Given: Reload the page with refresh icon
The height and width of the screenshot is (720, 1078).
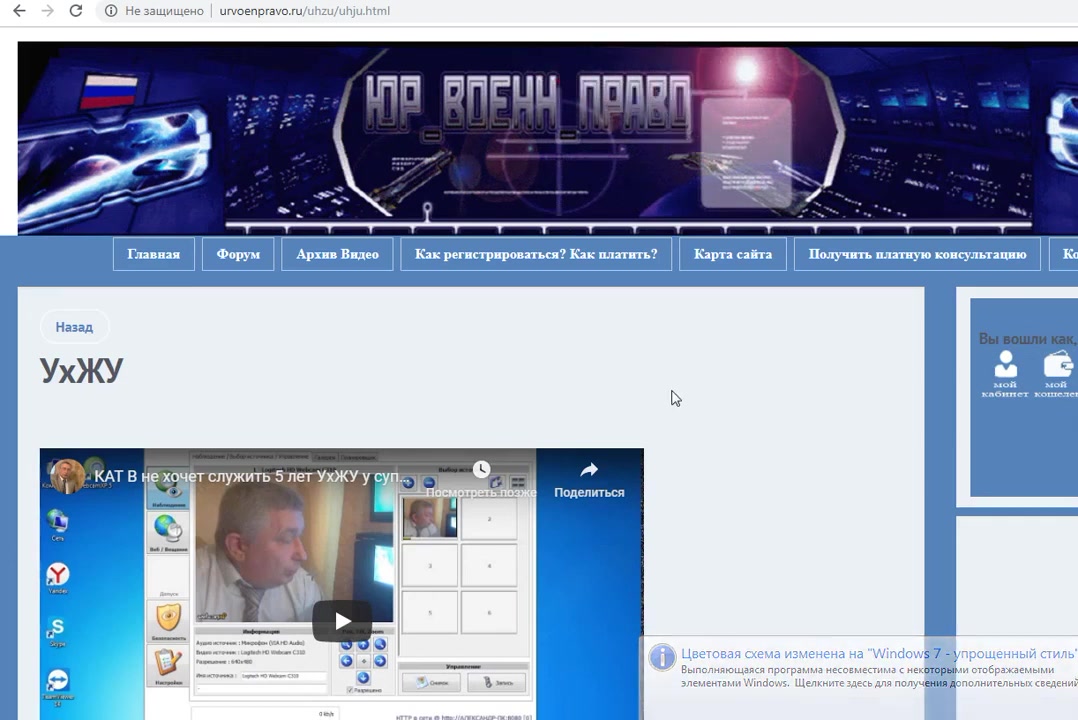Looking at the screenshot, I should click(76, 11).
